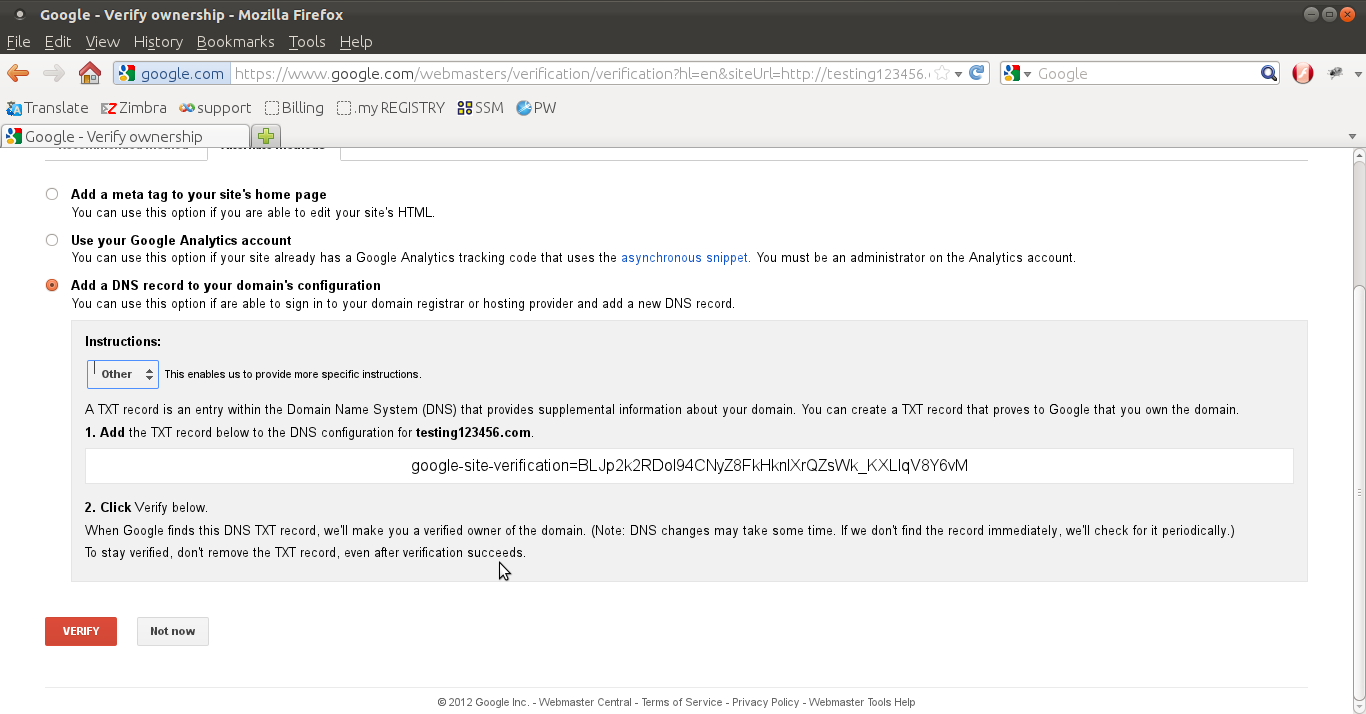Image resolution: width=1366 pixels, height=714 pixels.
Task: Click the testing123456.com domain text
Action: click(473, 433)
